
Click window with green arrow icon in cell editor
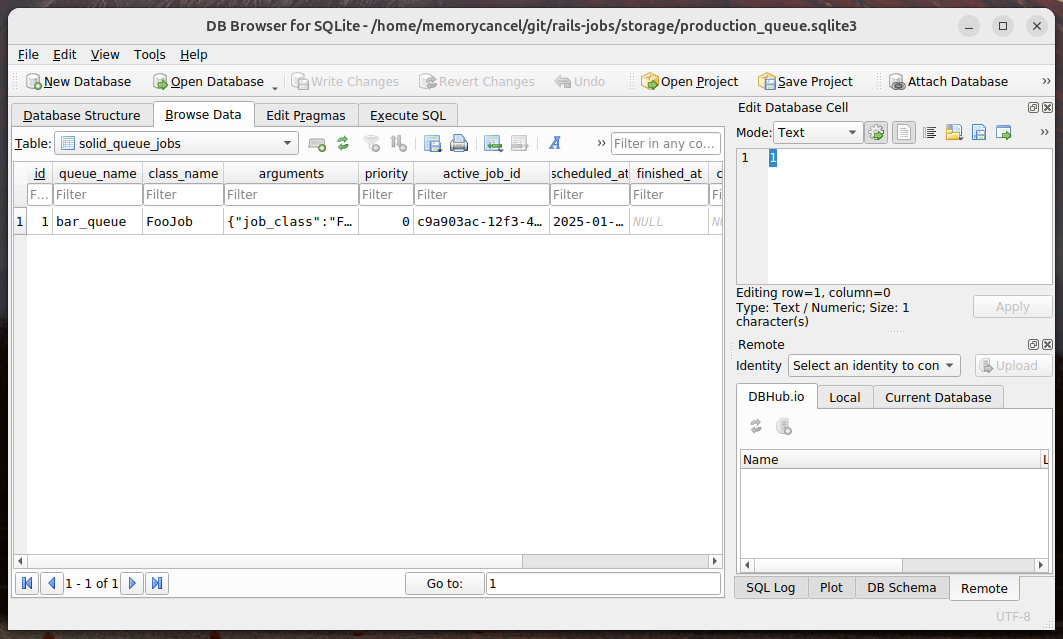(x=1004, y=133)
